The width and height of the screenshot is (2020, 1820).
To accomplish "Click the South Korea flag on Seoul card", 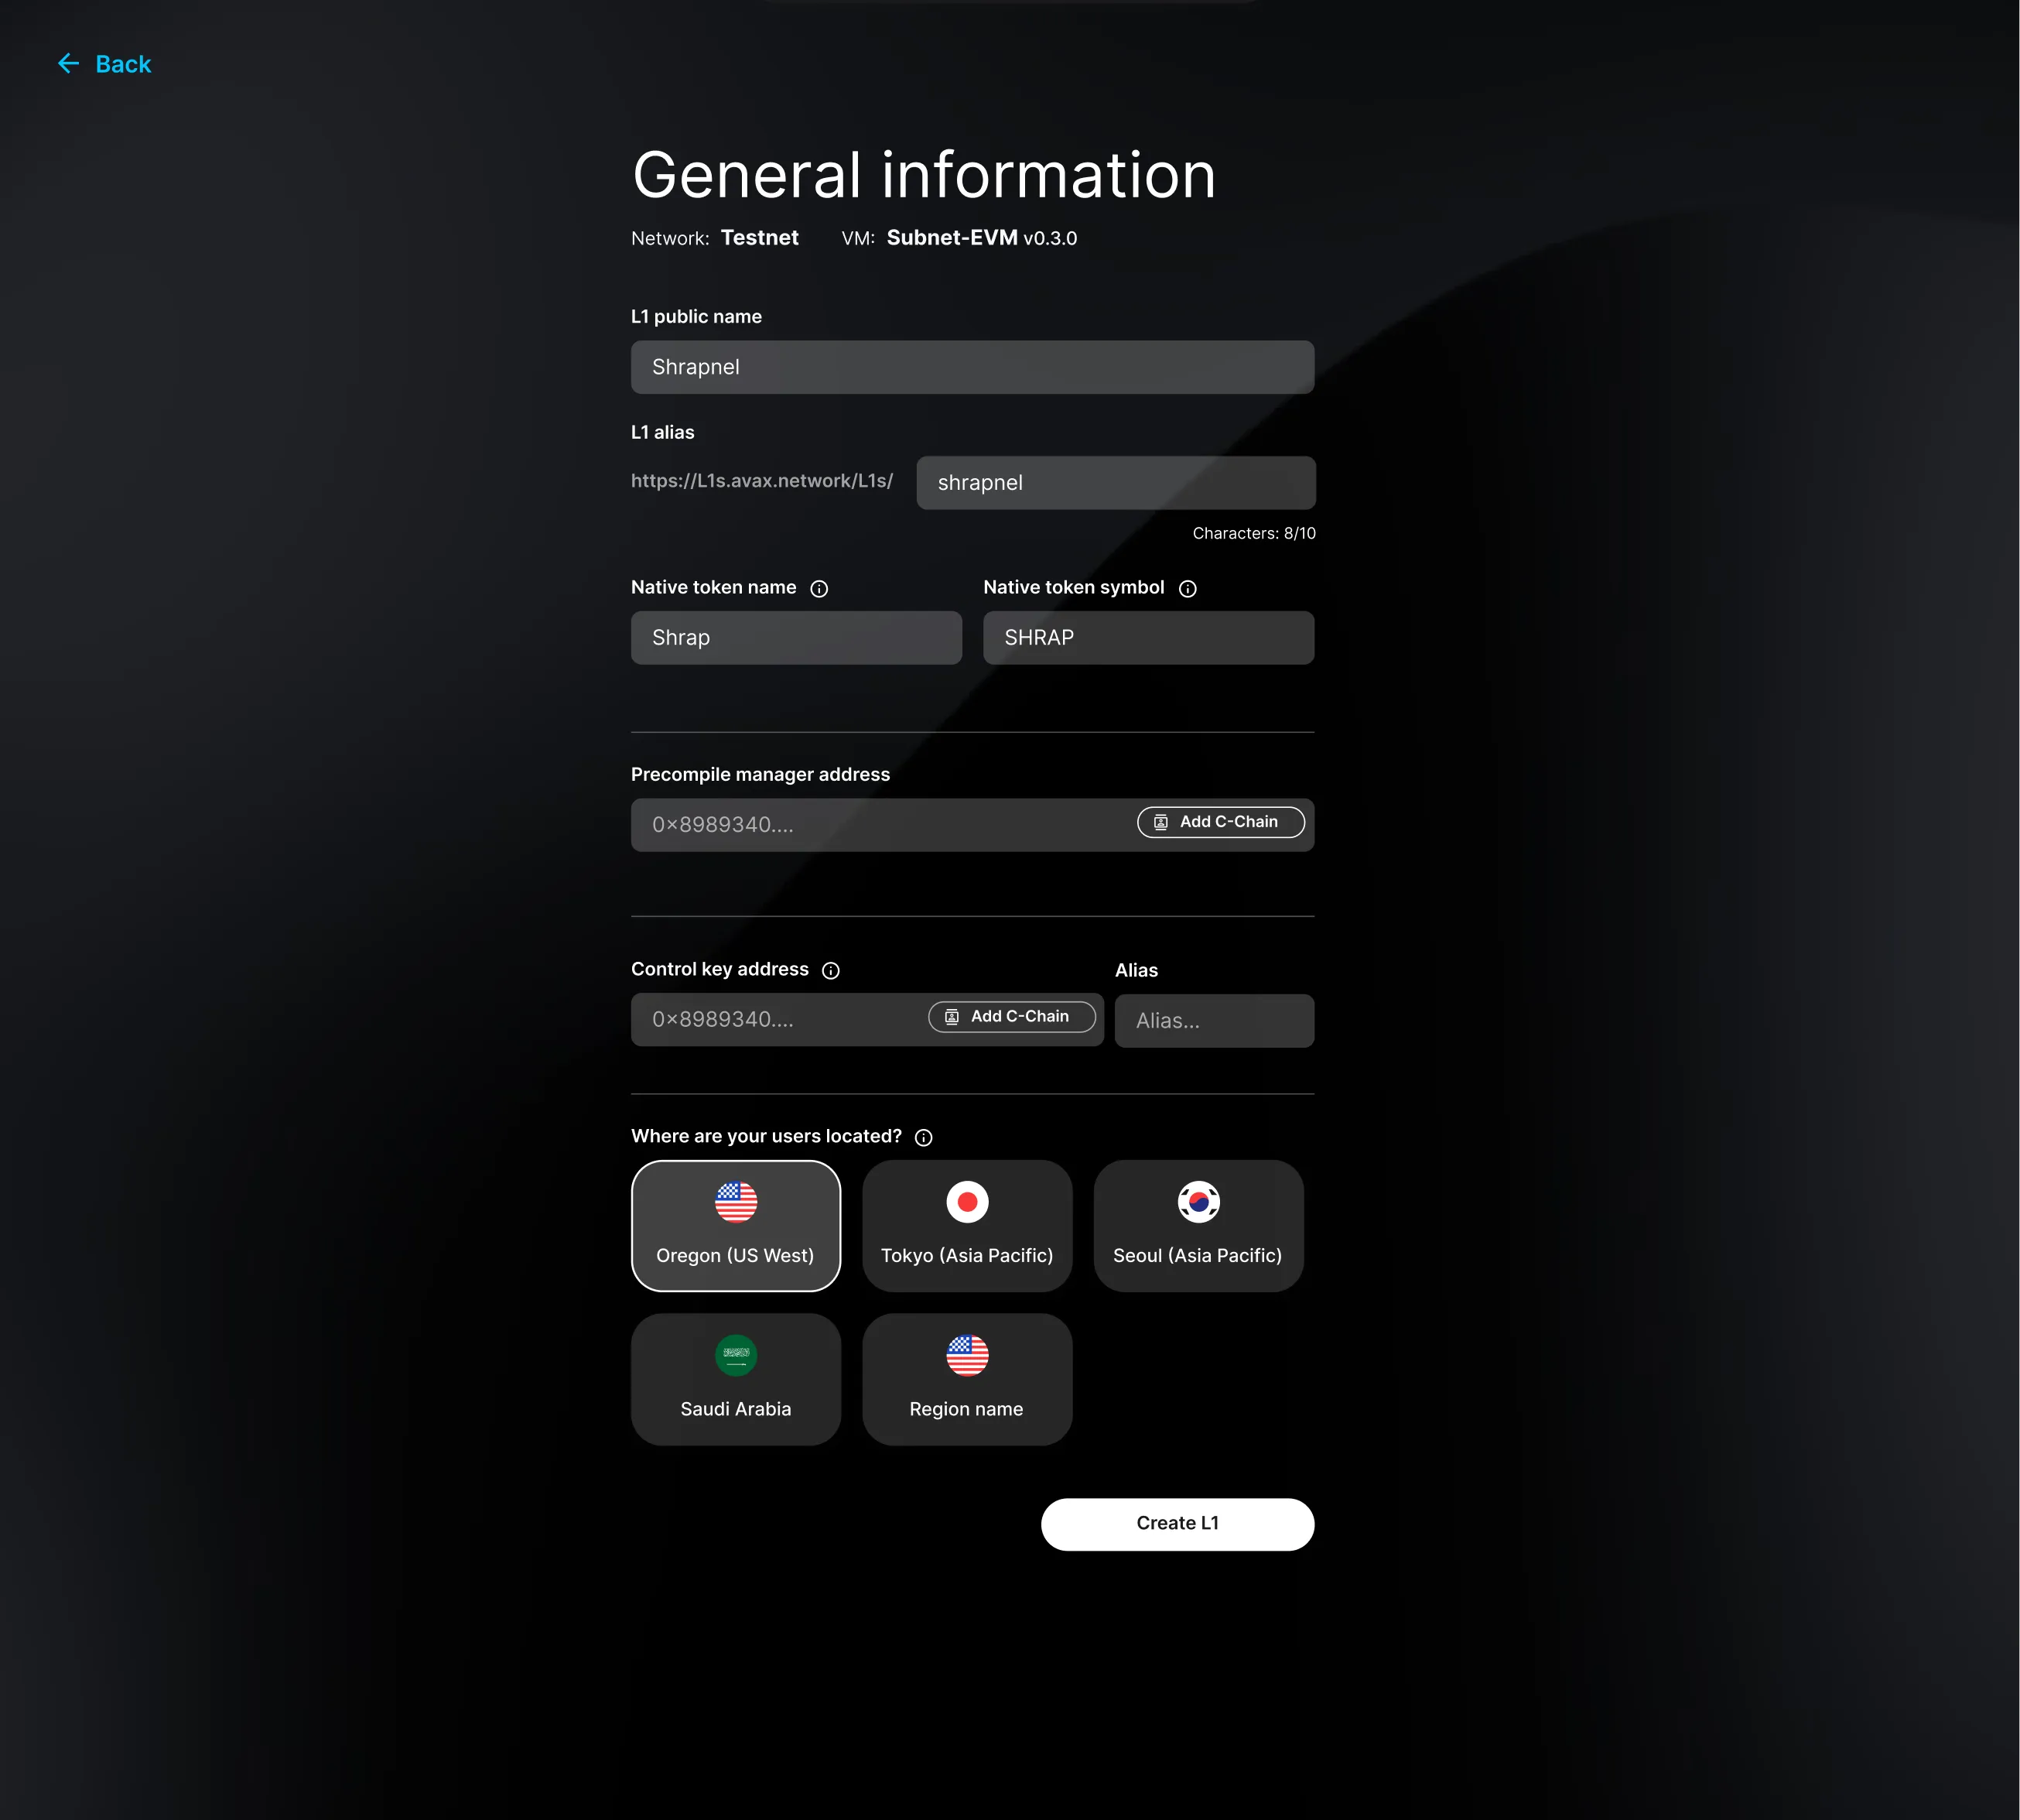I will tap(1199, 1202).
